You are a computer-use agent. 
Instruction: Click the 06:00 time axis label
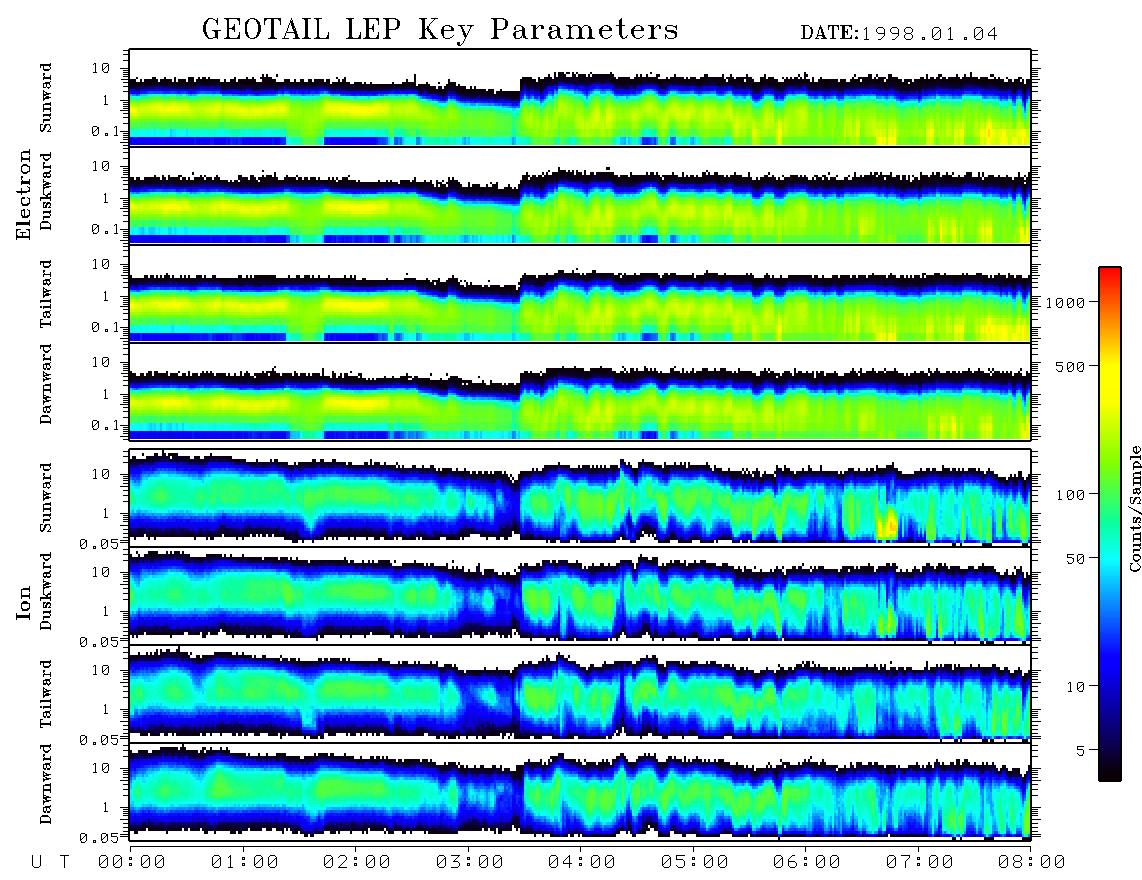807,862
